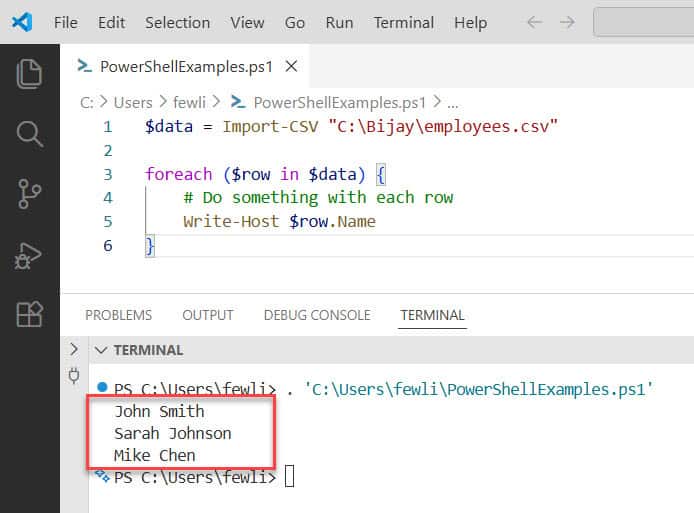Click the VS Code logo icon
Image resolution: width=694 pixels, height=513 pixels.
coord(22,22)
